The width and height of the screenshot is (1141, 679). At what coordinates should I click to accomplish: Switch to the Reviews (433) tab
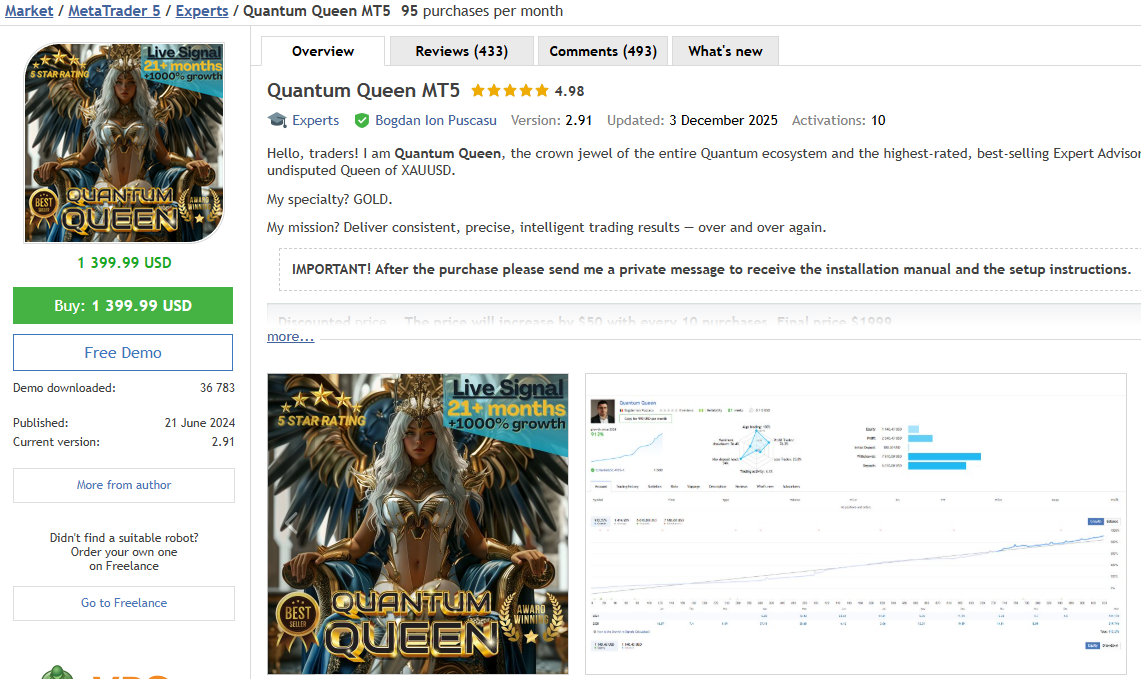click(461, 50)
